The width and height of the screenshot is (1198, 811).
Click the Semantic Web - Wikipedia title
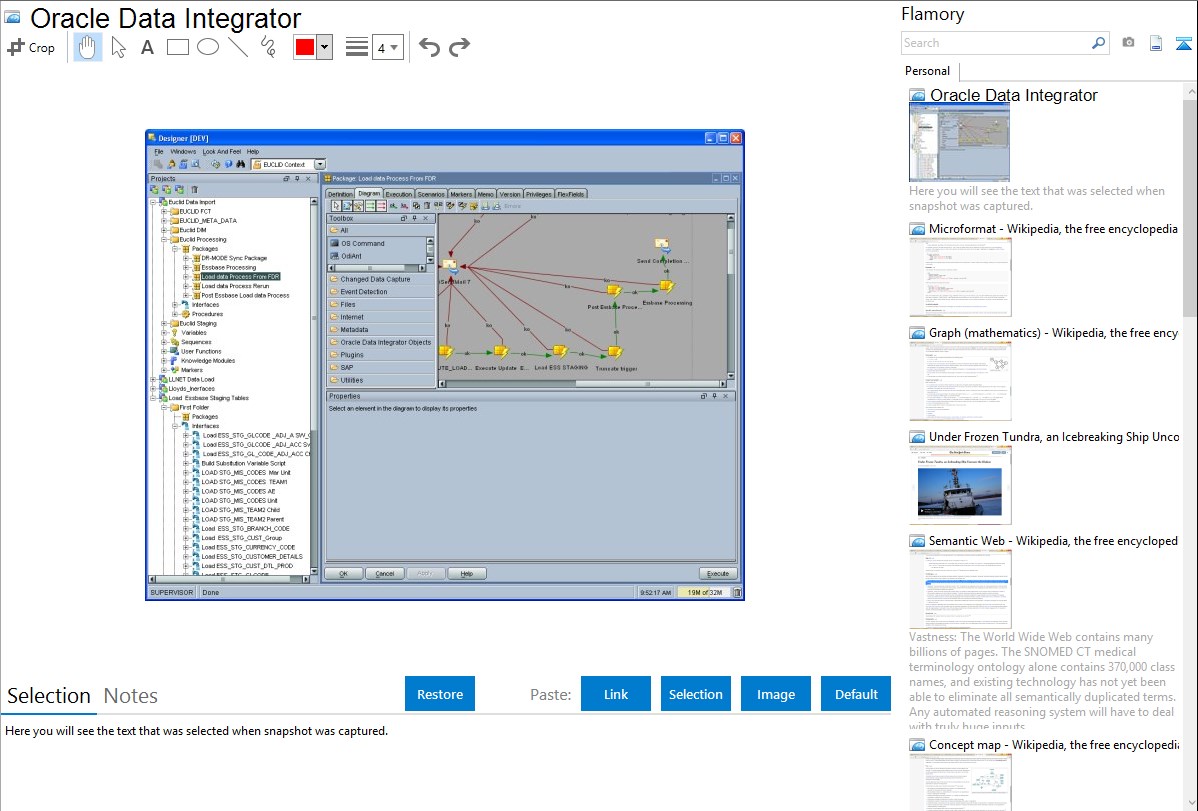(1053, 540)
